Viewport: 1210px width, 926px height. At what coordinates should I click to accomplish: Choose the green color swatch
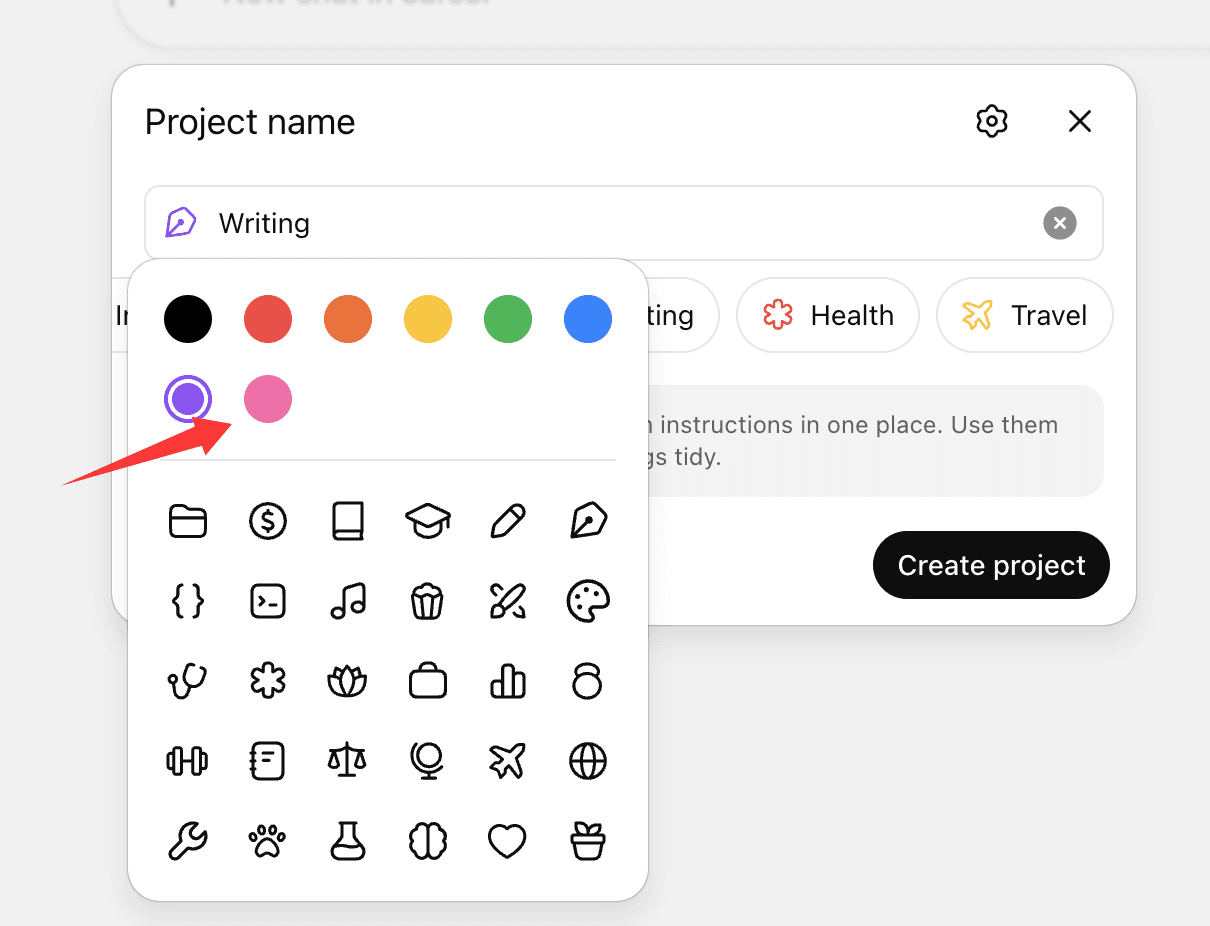[508, 320]
